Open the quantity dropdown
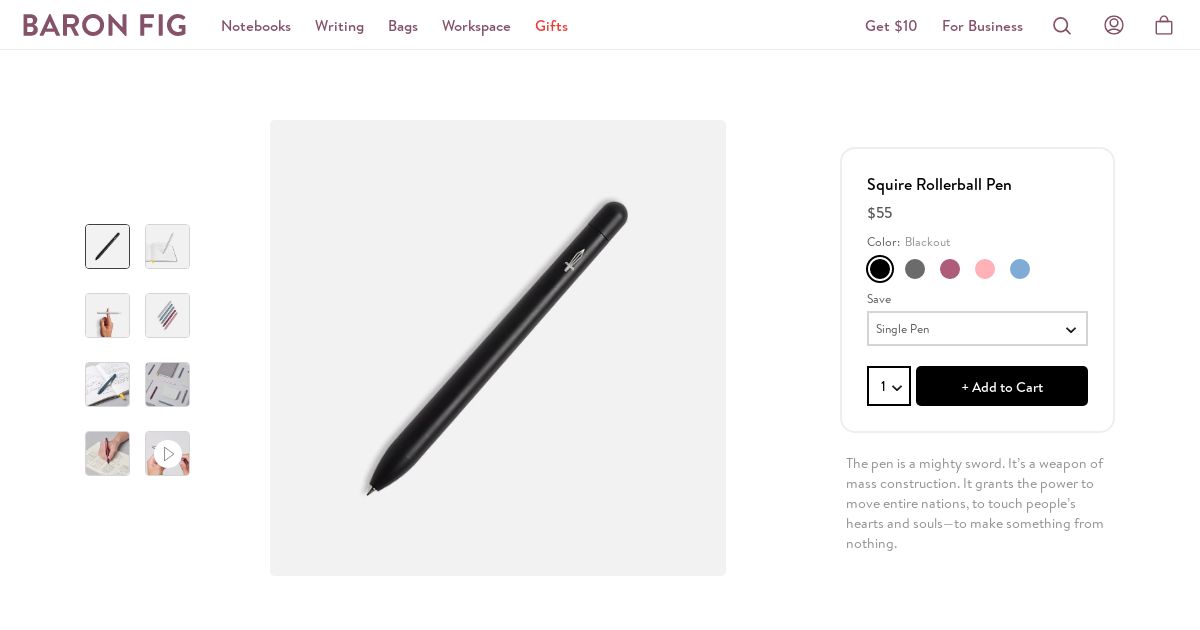 [889, 387]
